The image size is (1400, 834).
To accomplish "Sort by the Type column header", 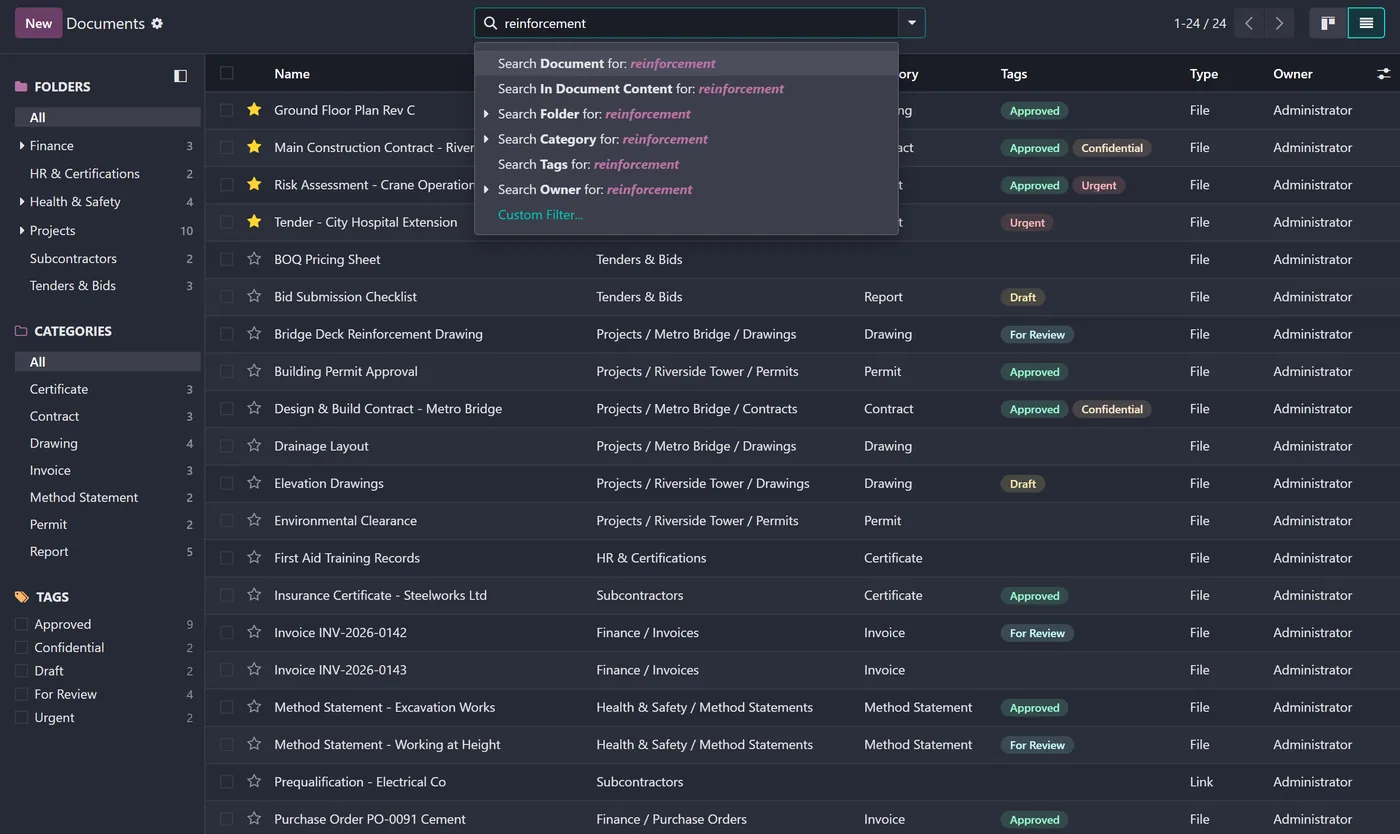I will pyautogui.click(x=1204, y=74).
